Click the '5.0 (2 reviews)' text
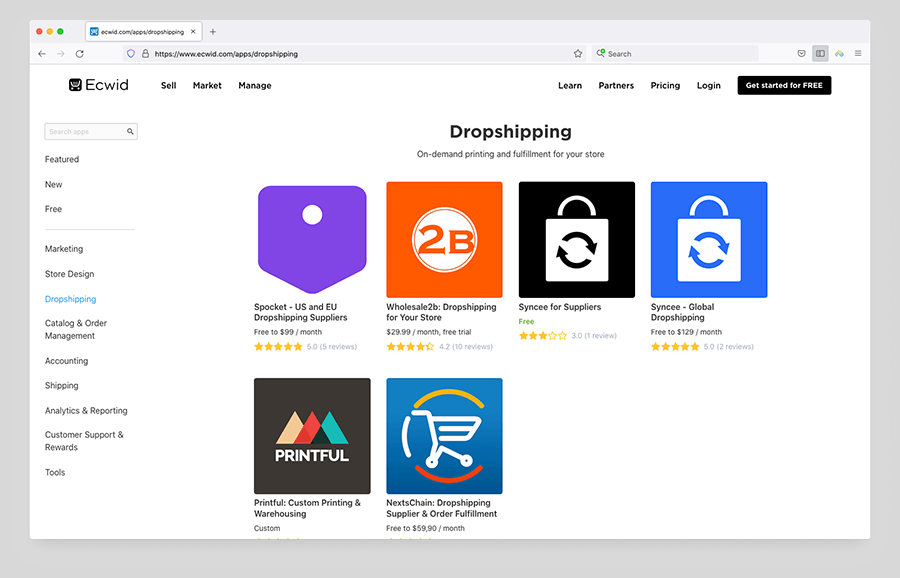Screen dimensions: 900x578 [728, 347]
